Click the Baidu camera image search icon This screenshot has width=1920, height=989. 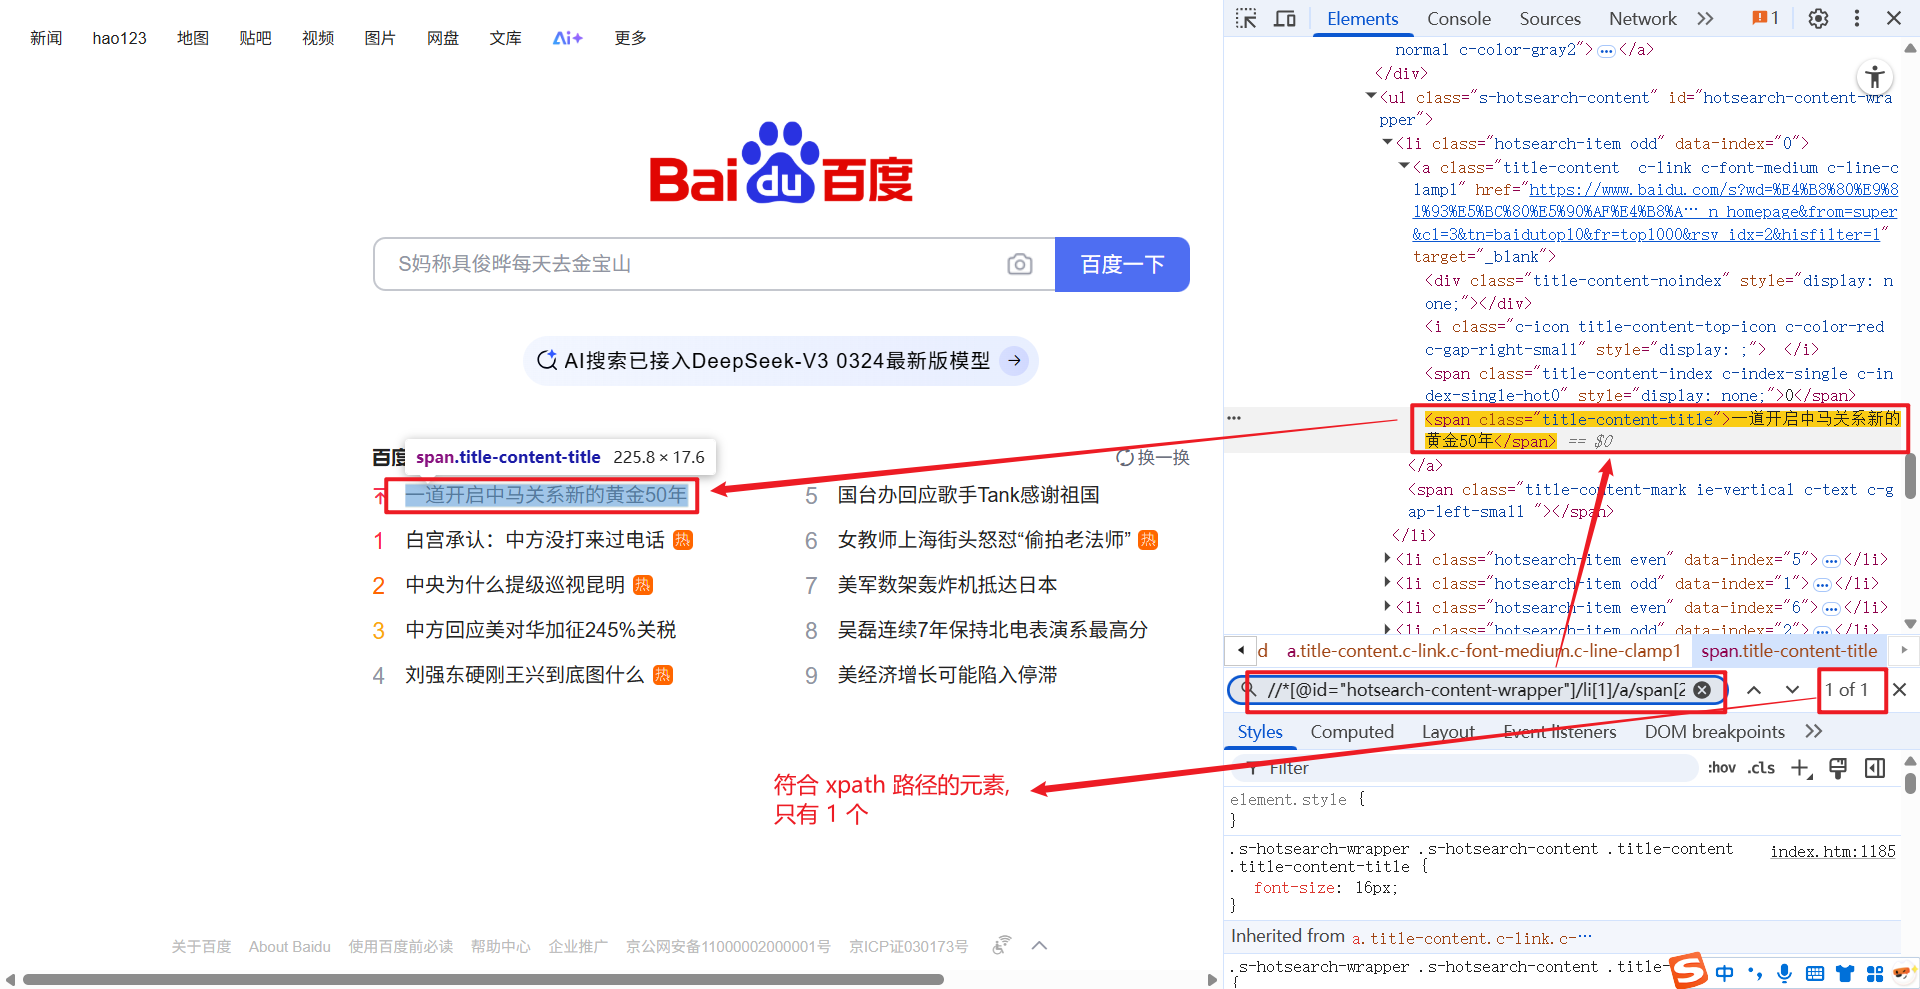pos(1020,264)
